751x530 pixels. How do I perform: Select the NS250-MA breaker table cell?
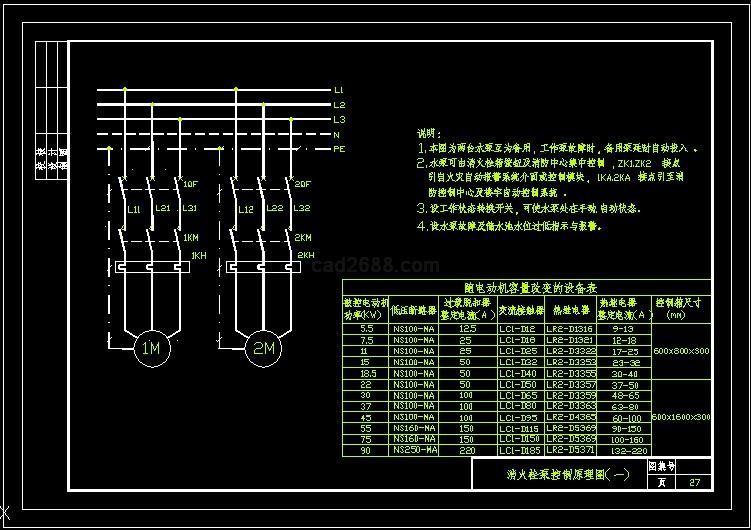(414, 450)
